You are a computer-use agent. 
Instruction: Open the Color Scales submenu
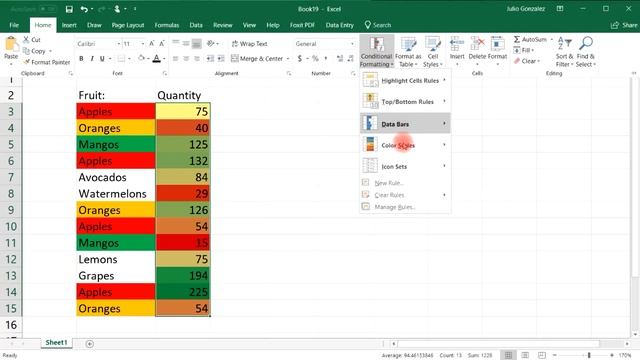coord(405,145)
